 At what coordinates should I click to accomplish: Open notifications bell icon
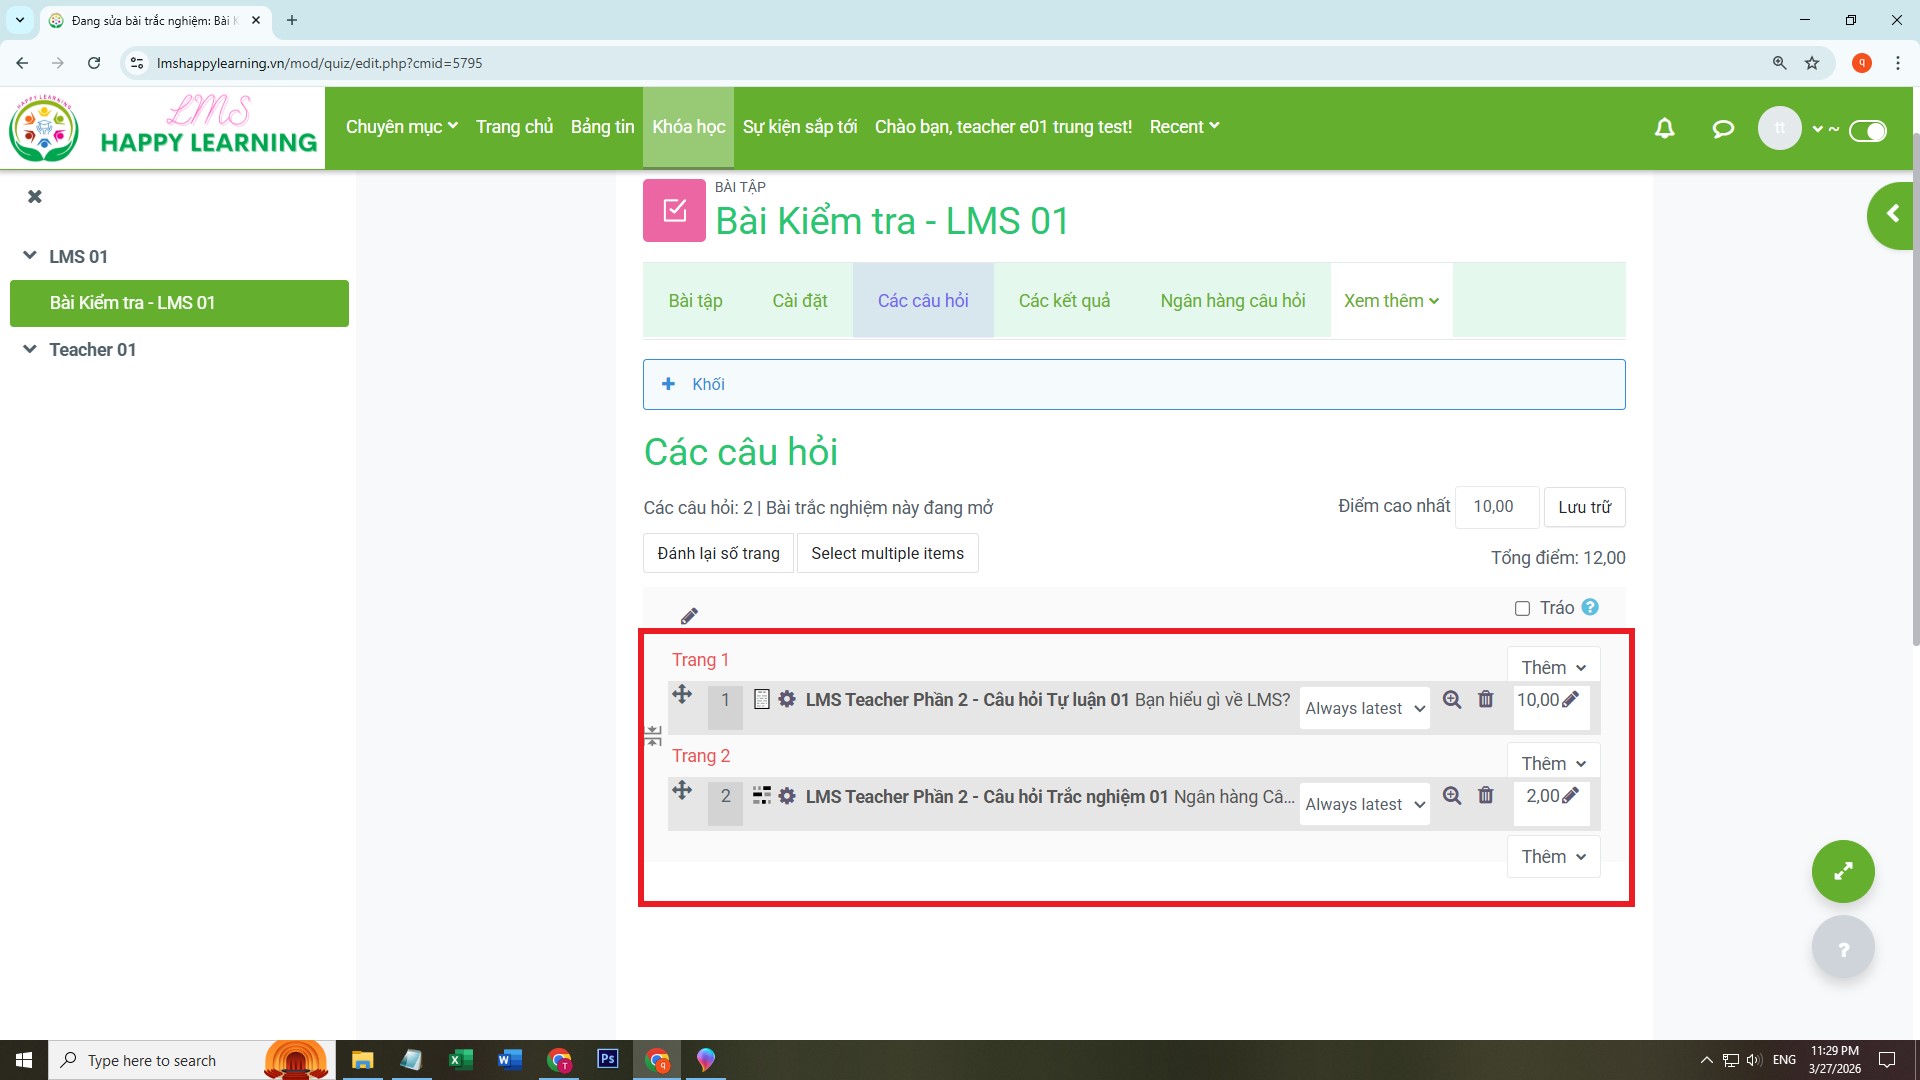(x=1664, y=128)
